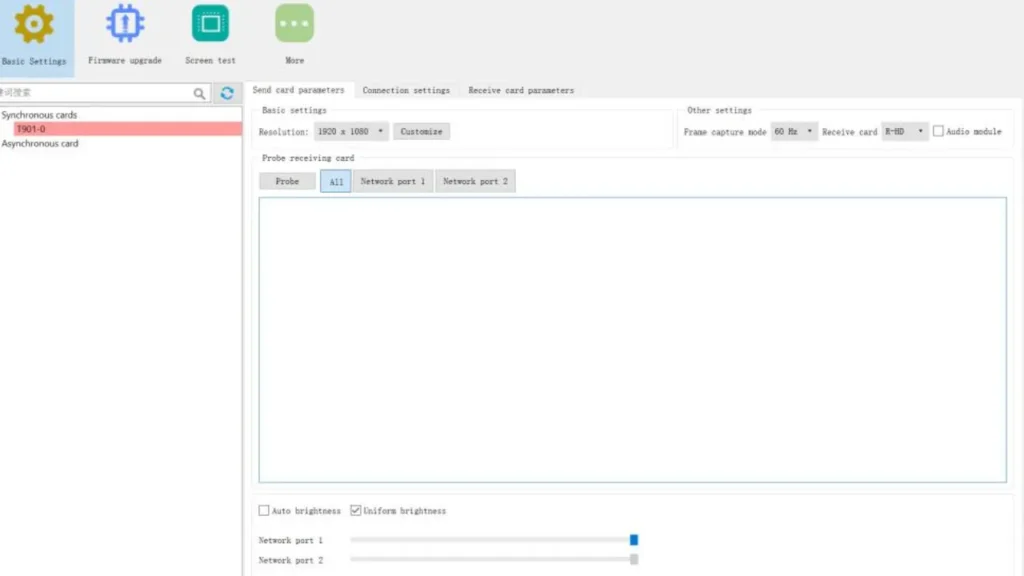1024x576 pixels.
Task: Expand the Frame capture mode dropdown
Action: [794, 131]
